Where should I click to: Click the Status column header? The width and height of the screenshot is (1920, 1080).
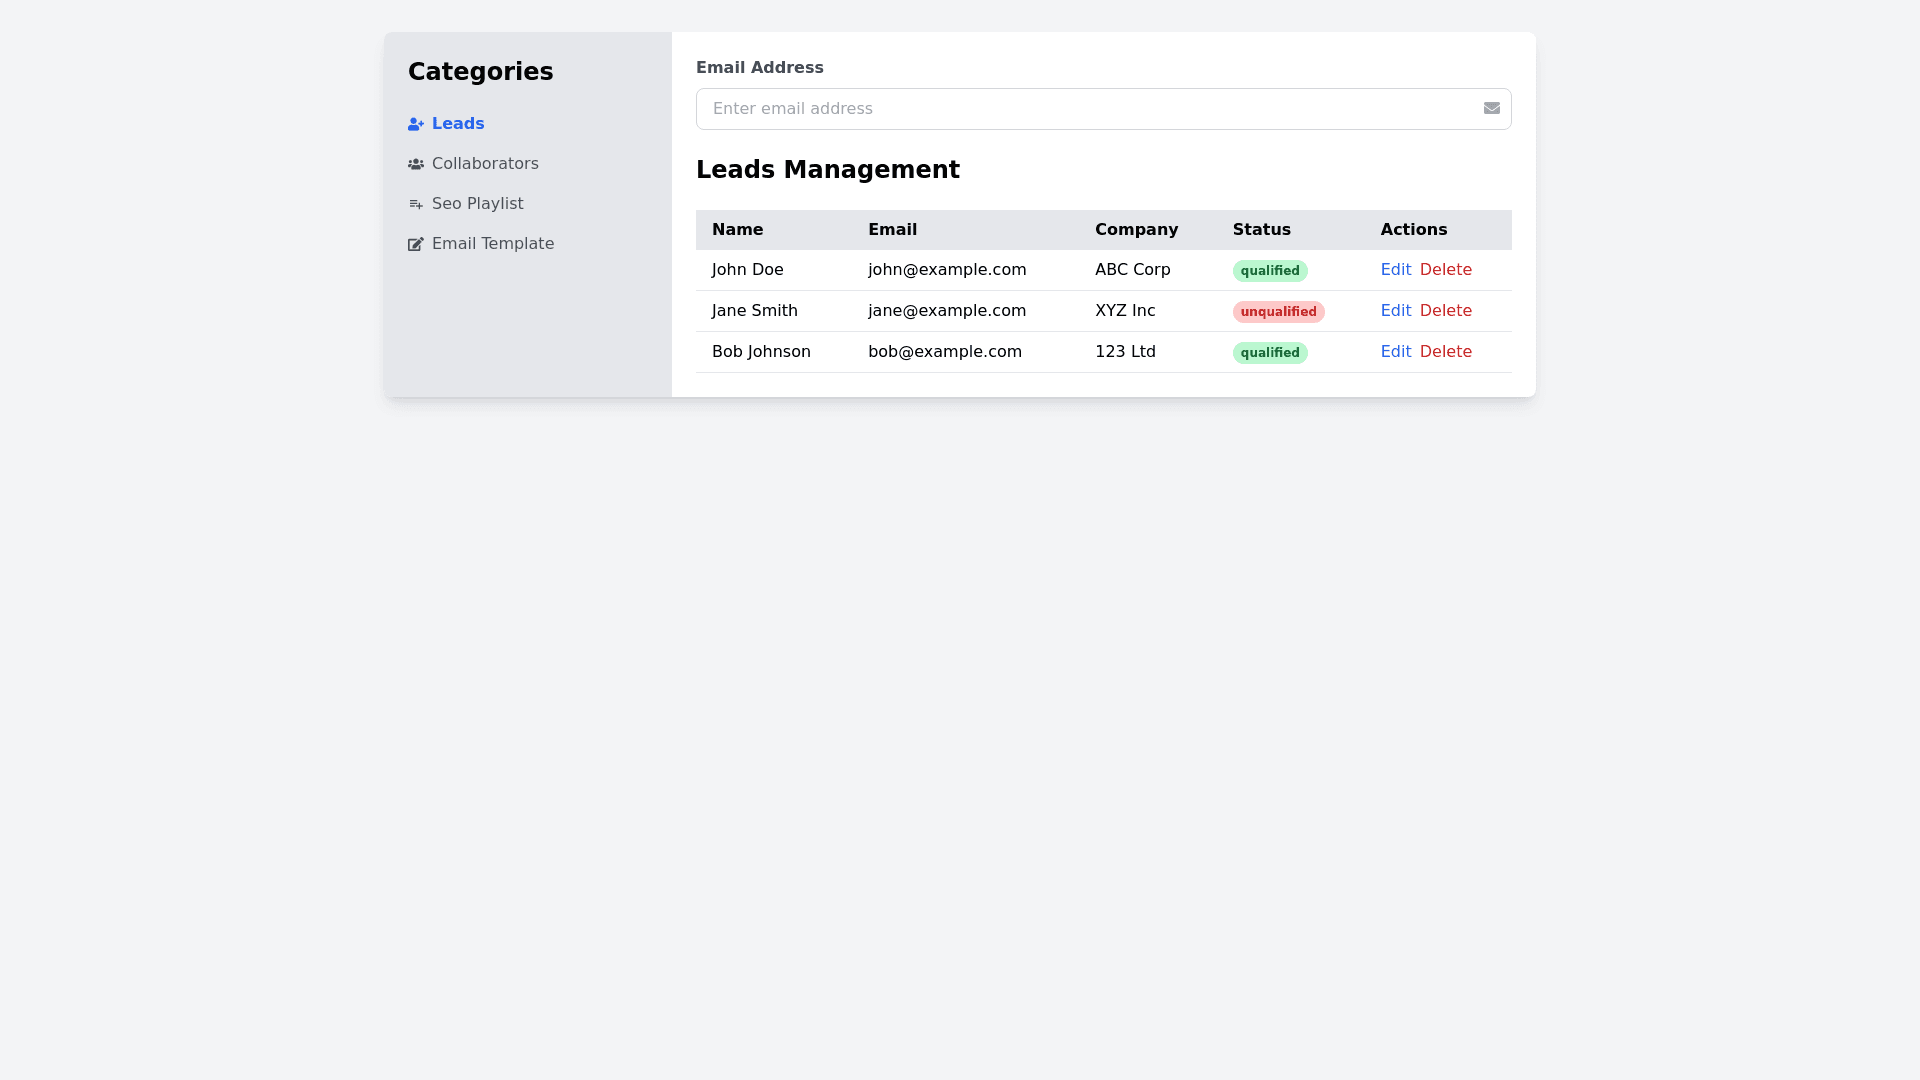pyautogui.click(x=1261, y=230)
